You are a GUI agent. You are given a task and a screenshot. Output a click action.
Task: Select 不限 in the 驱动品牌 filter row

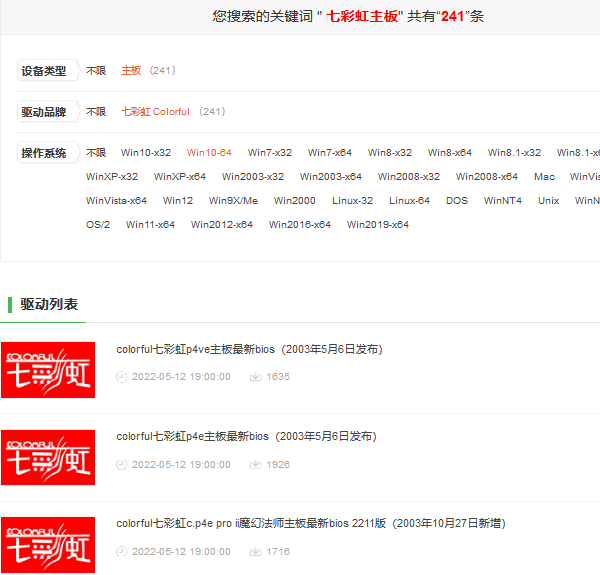pos(96,112)
